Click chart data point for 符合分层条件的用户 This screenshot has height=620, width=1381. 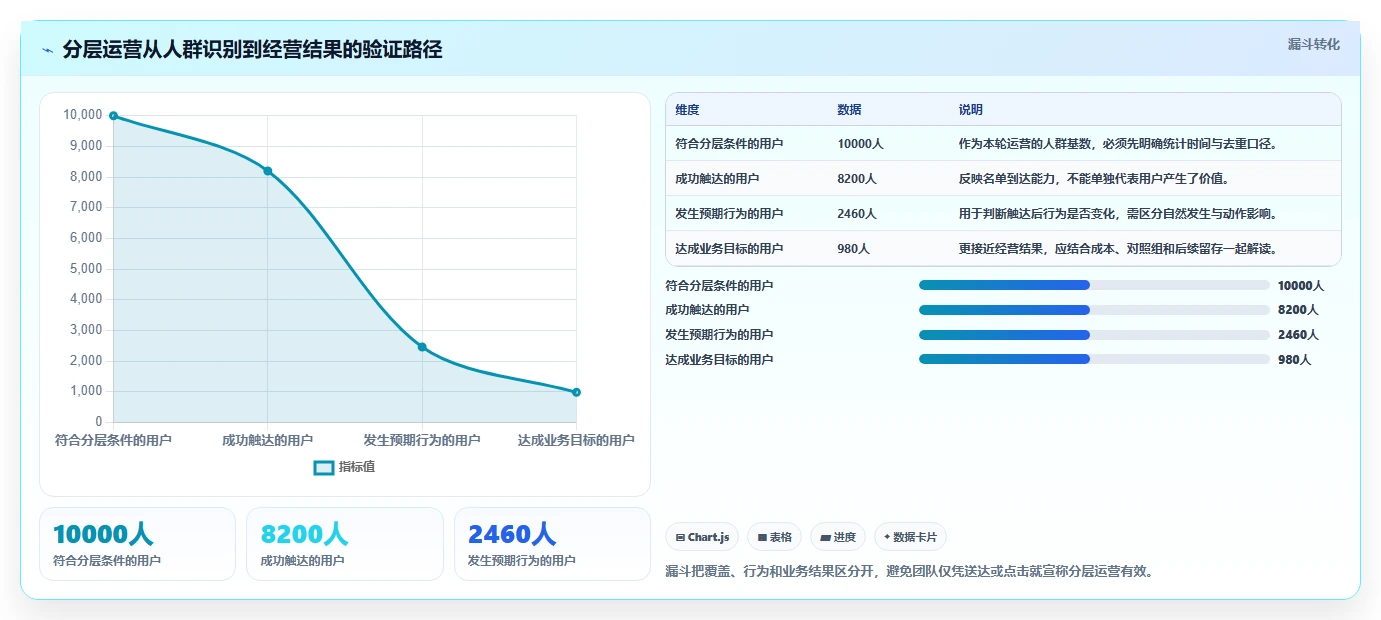click(114, 116)
